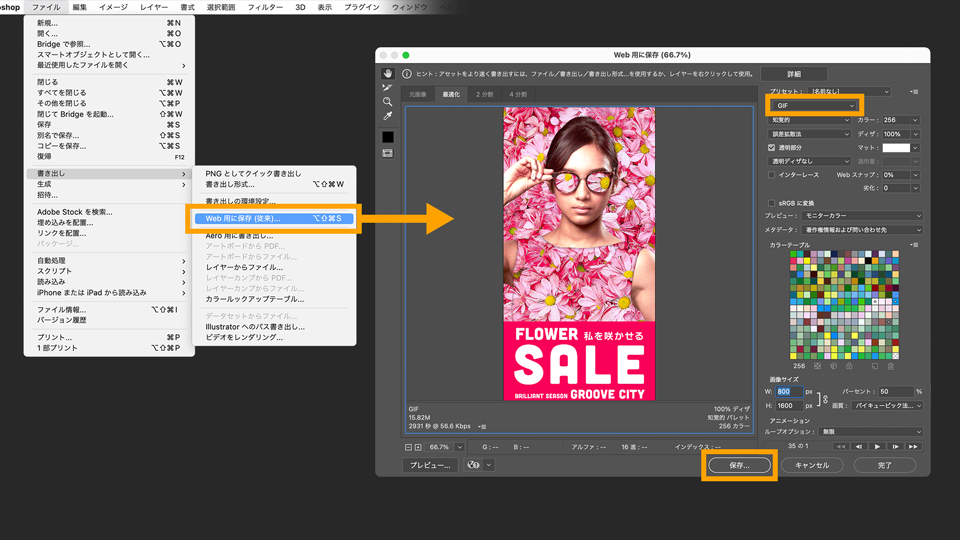Switch to the 2 分割 tab
Screen dimensions: 960x540
[484, 94]
